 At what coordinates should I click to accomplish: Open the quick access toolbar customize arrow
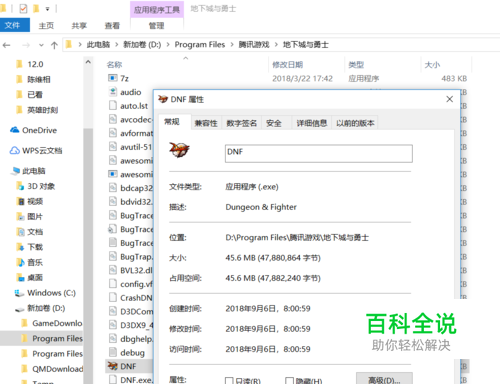click(48, 9)
